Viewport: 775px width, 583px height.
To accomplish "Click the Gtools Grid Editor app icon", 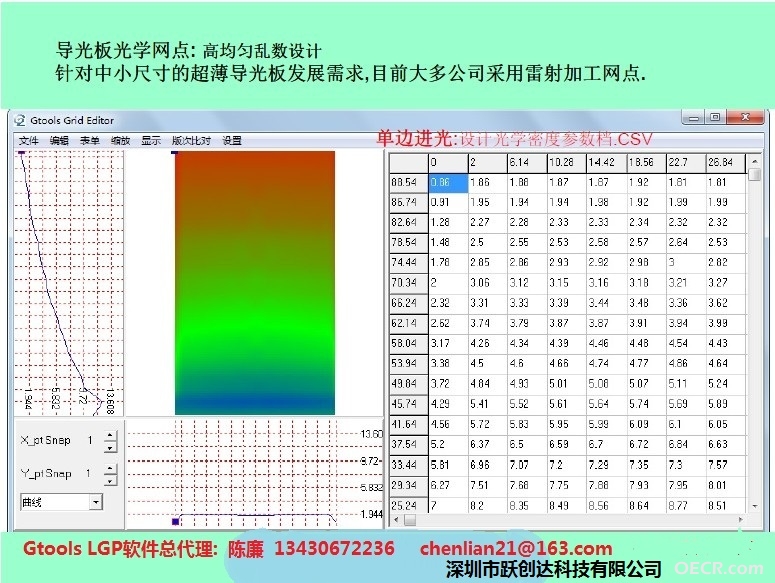I will tap(20, 120).
